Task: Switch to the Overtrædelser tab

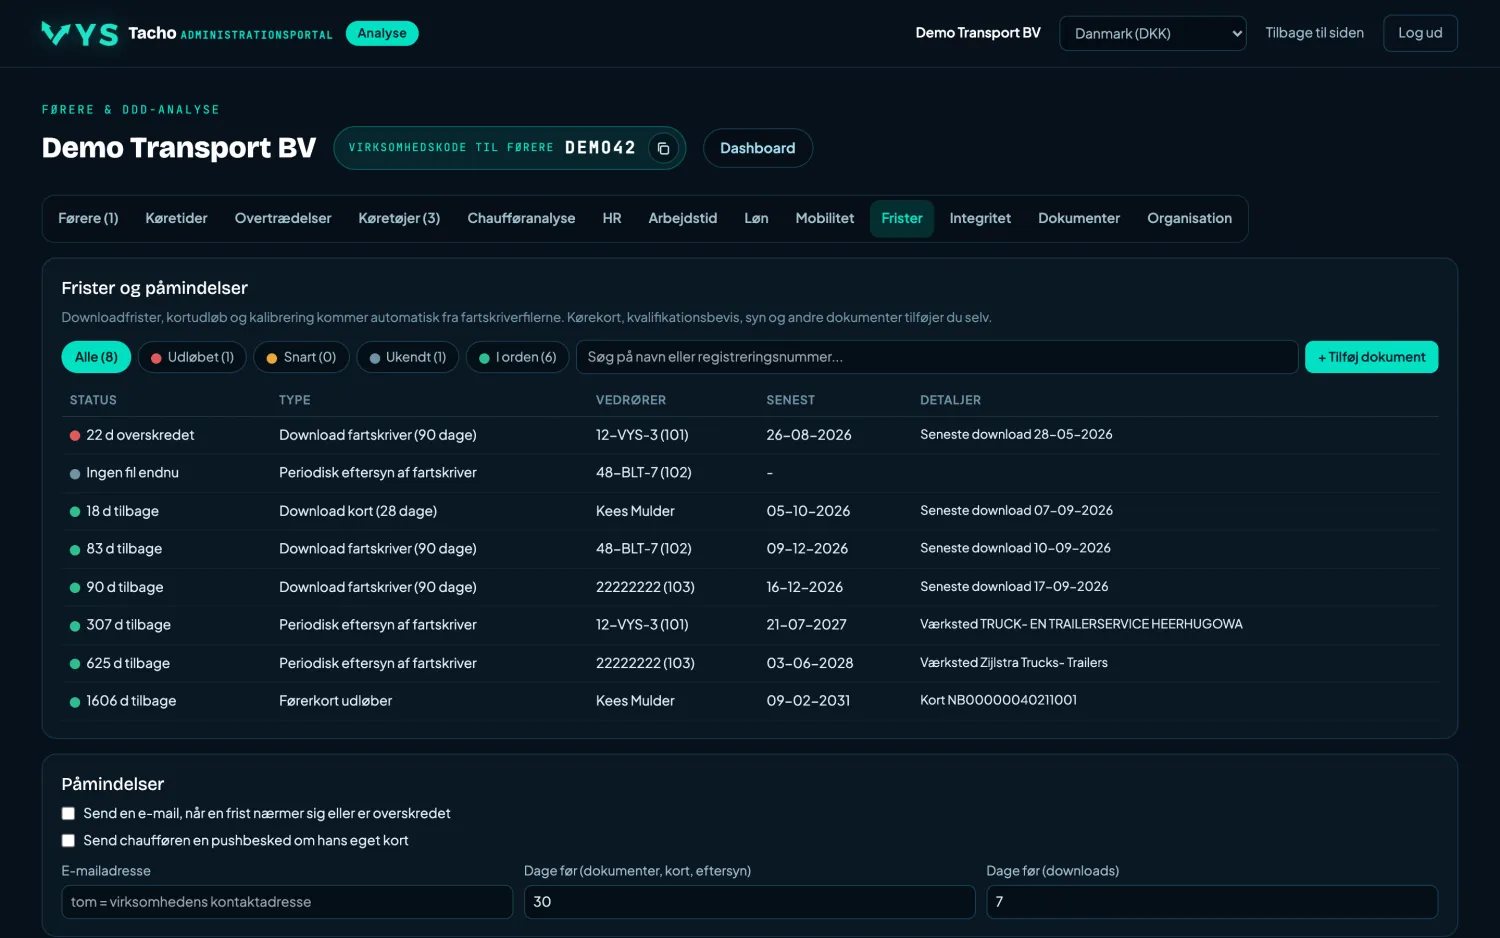Action: pyautogui.click(x=283, y=218)
